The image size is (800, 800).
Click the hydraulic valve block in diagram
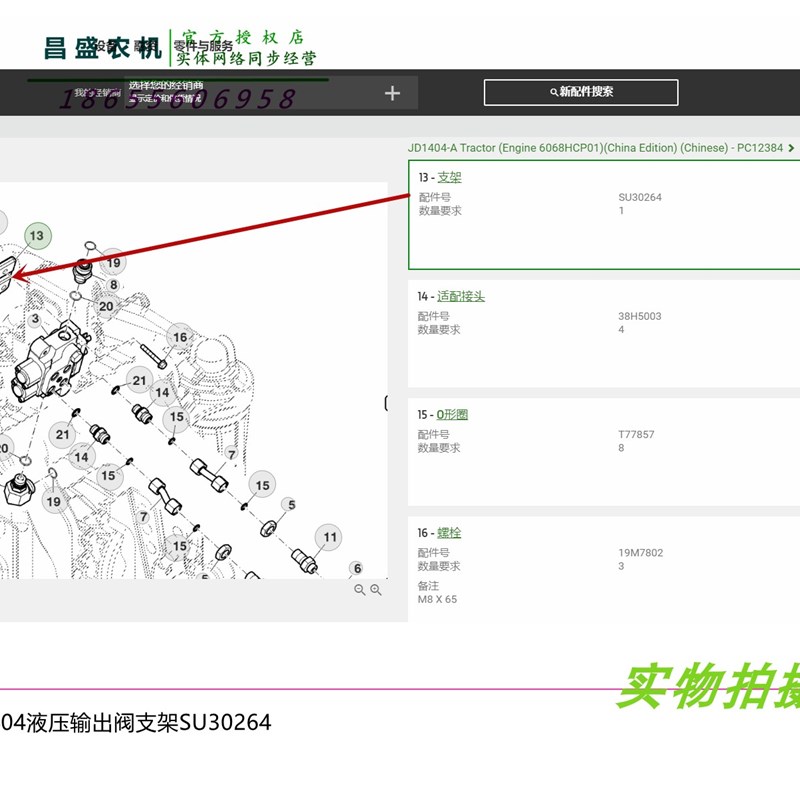click(51, 361)
